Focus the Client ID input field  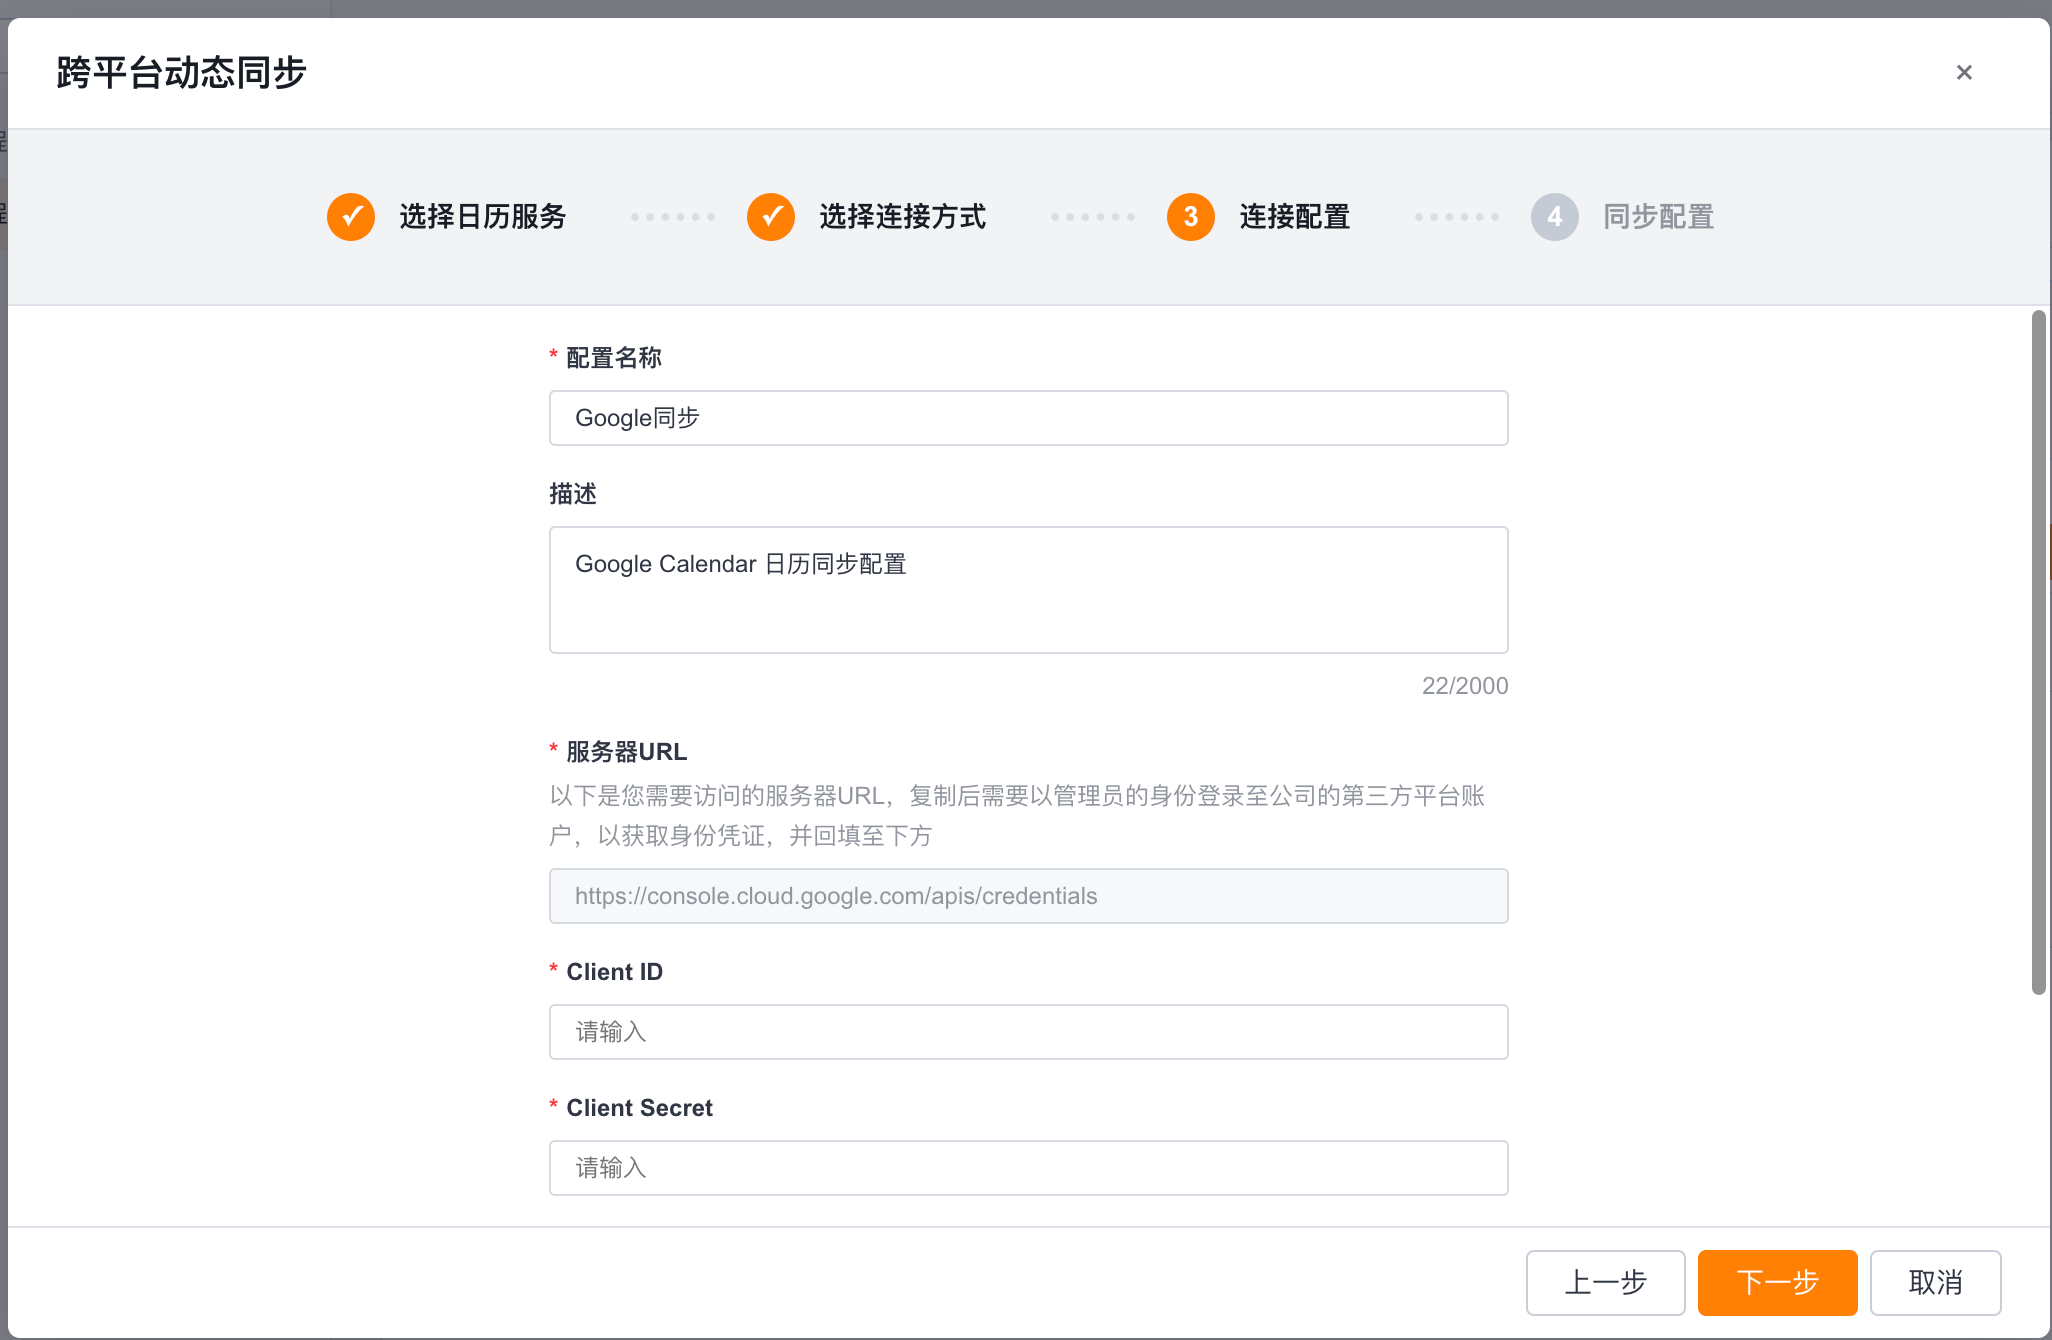click(1028, 1032)
